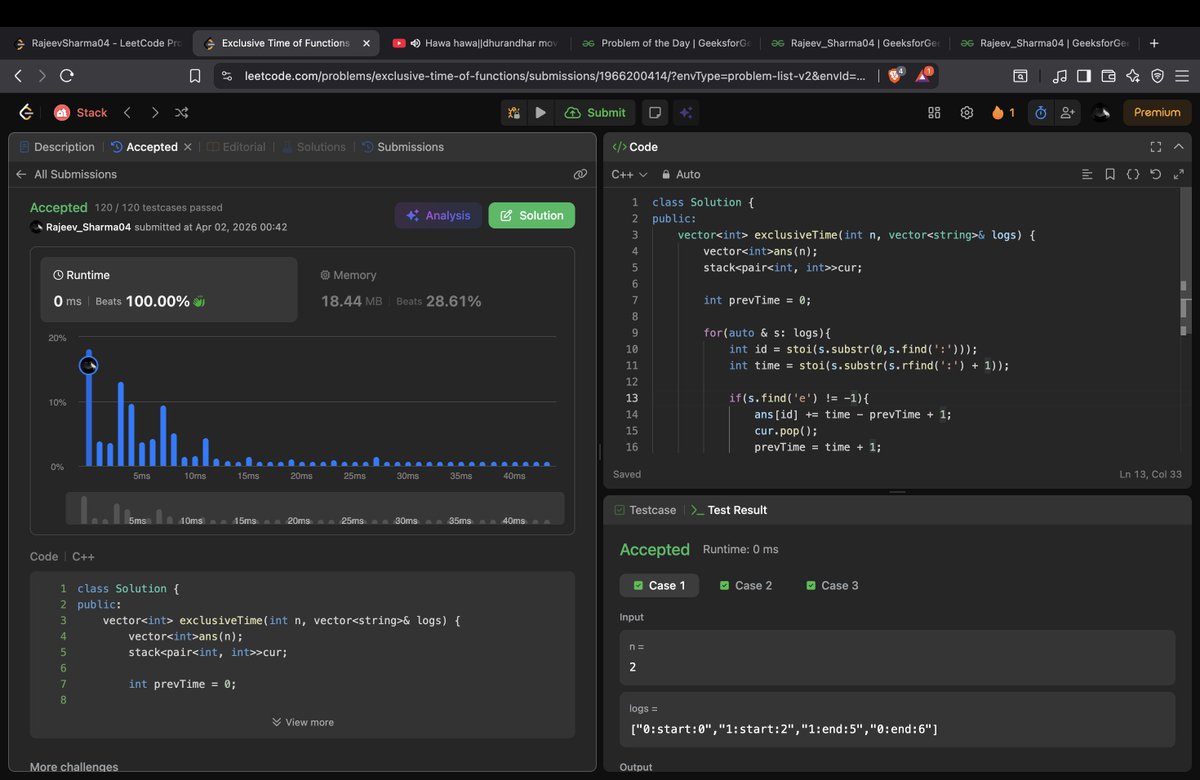This screenshot has height=780, width=1200.
Task: Click the browser reload button
Action: point(67,75)
